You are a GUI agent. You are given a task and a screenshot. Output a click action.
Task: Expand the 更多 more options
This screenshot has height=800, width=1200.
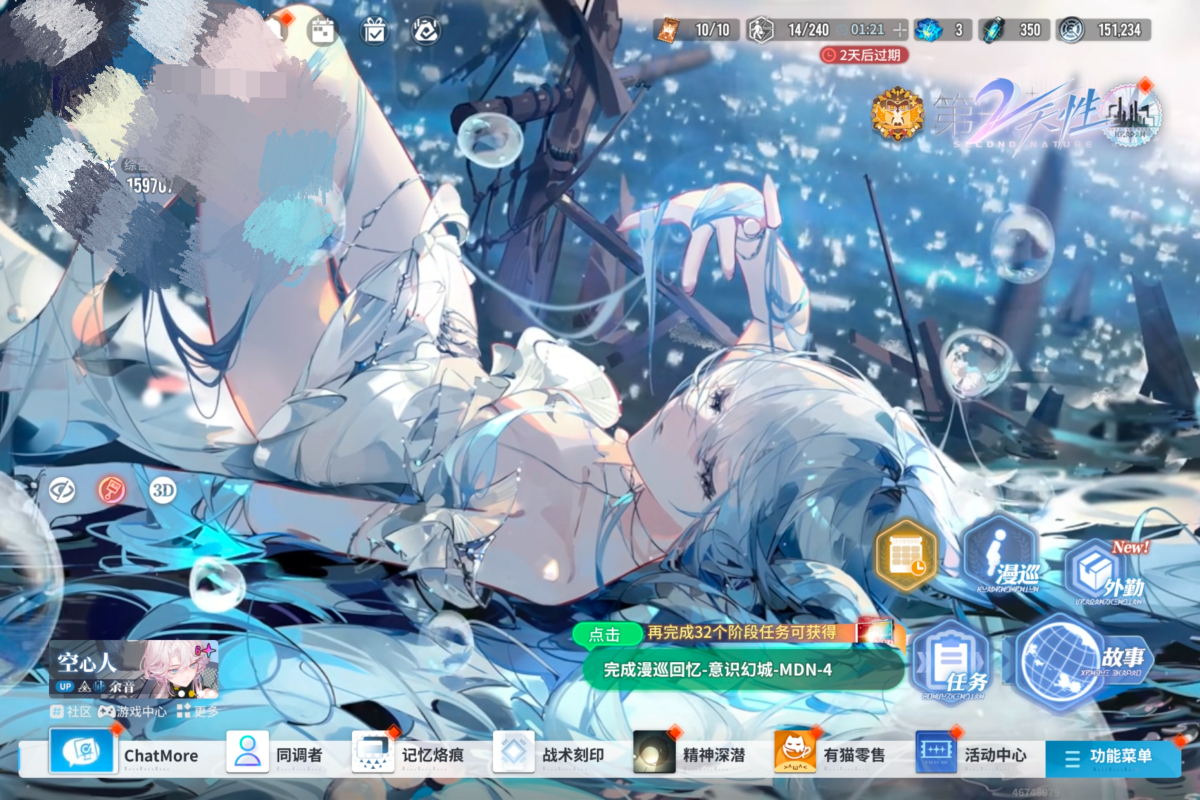[198, 711]
